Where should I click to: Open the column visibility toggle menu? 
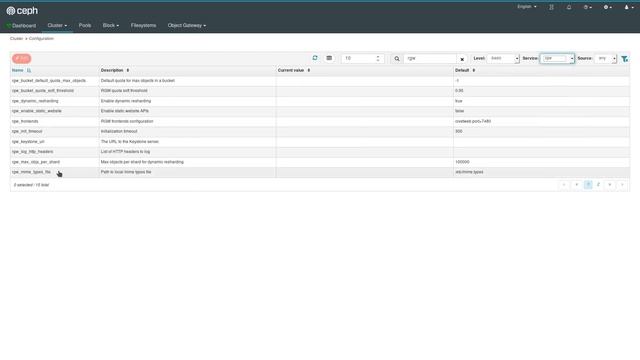pos(329,58)
